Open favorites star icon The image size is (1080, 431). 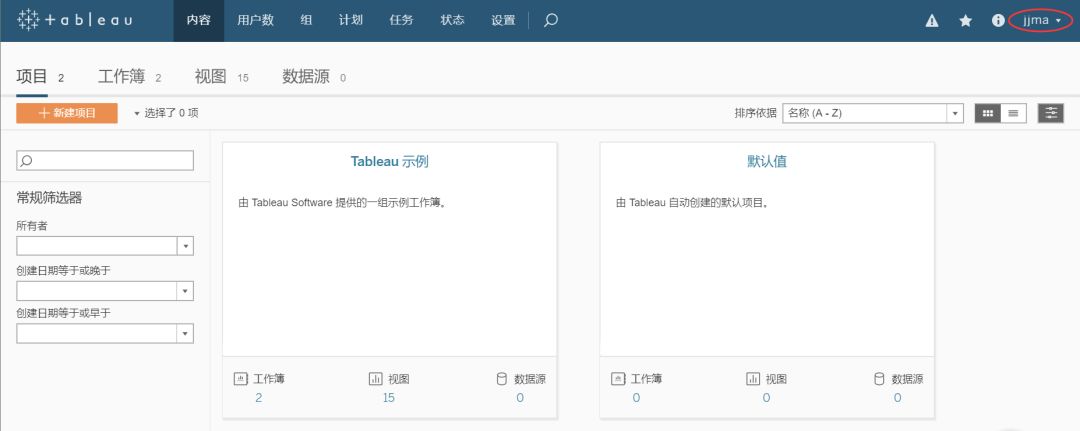coord(966,21)
